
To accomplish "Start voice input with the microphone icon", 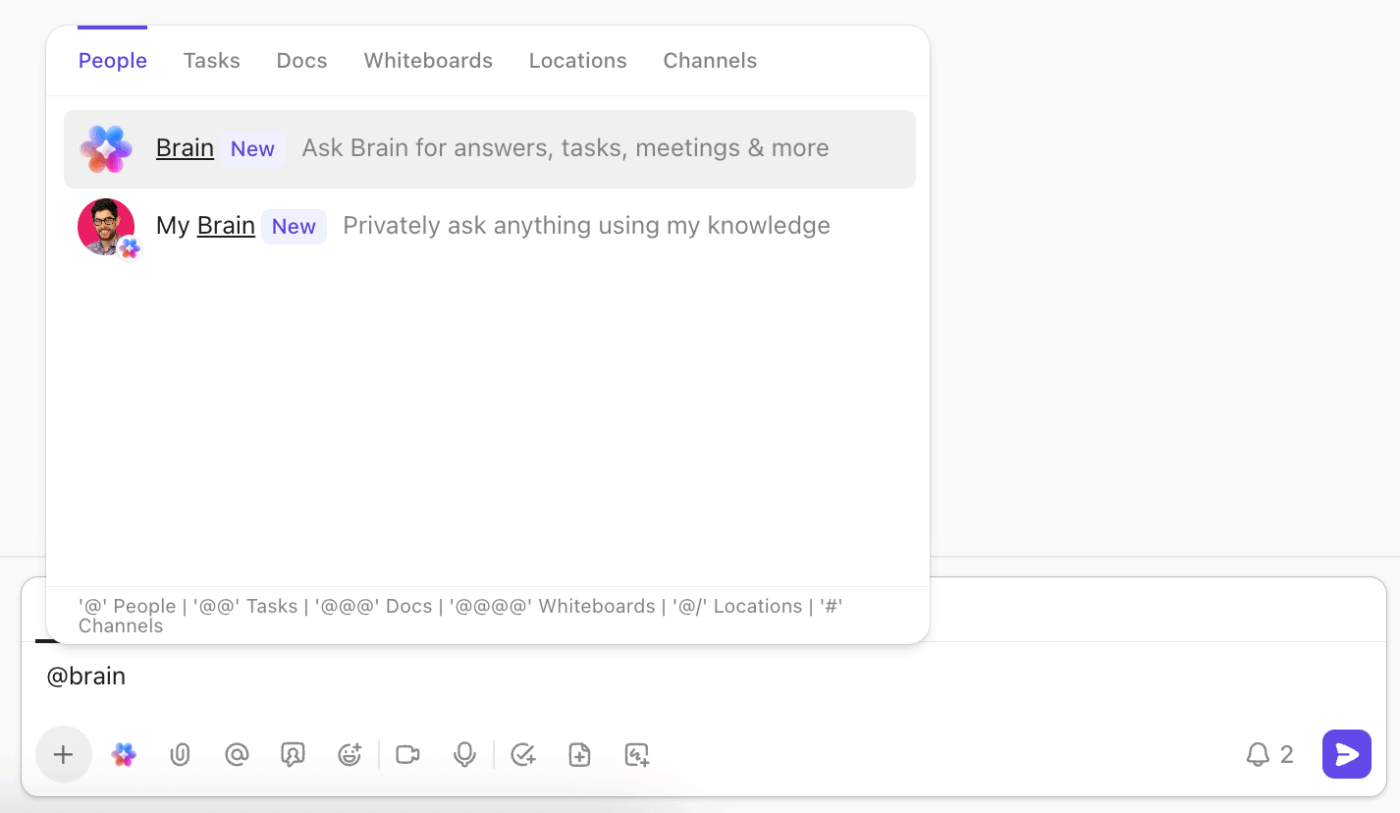I will click(464, 754).
